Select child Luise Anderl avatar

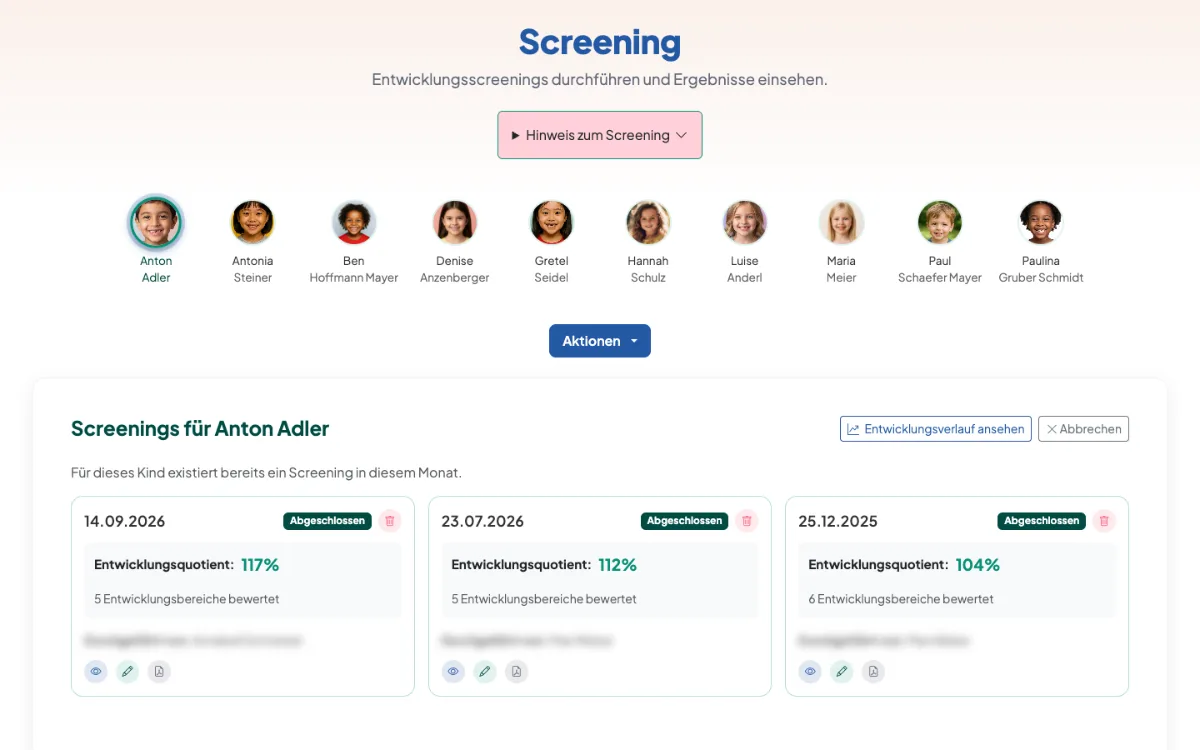745,222
